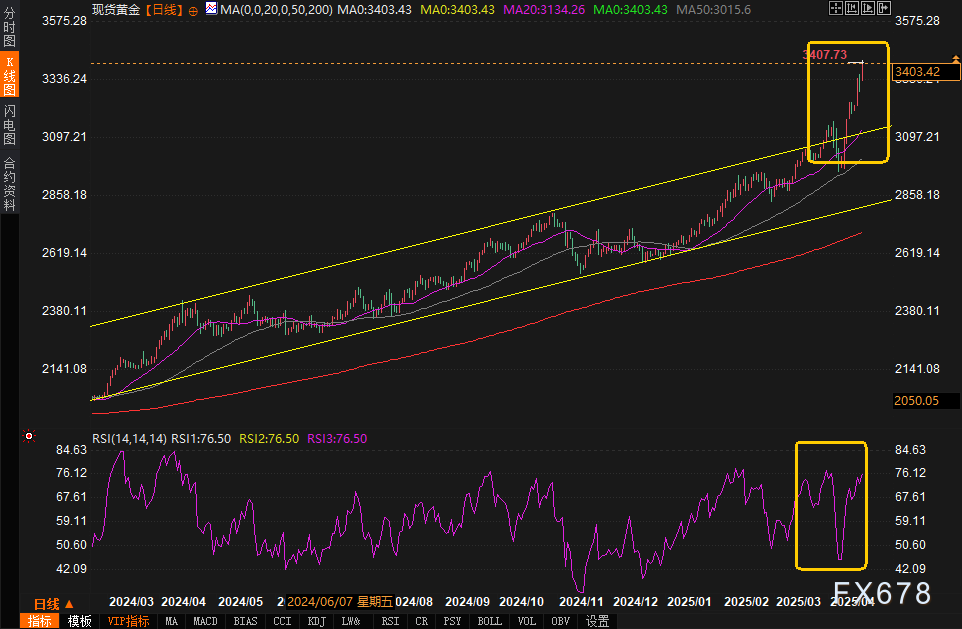Image resolution: width=962 pixels, height=629 pixels.
Task: Open the VIP指标 tab
Action: 128,621
